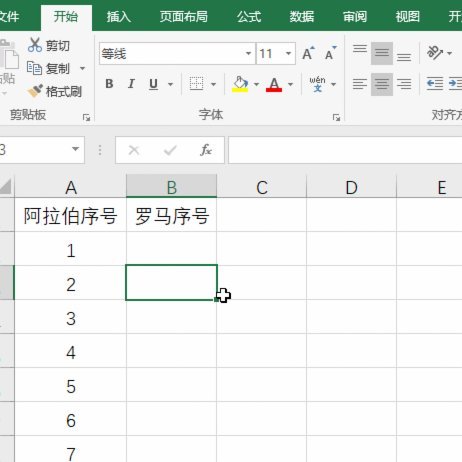
Task: Open the Borders dropdown arrow
Action: click(213, 84)
